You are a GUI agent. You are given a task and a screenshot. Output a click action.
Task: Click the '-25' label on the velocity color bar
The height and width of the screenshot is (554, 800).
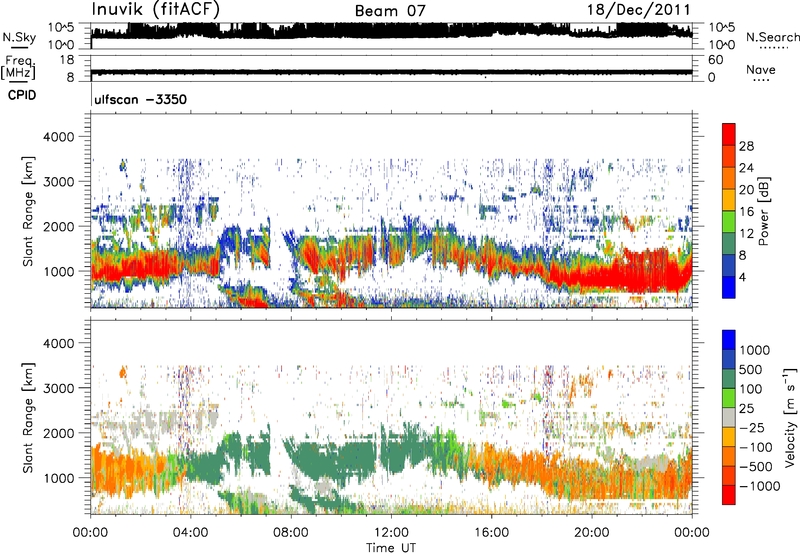point(752,428)
